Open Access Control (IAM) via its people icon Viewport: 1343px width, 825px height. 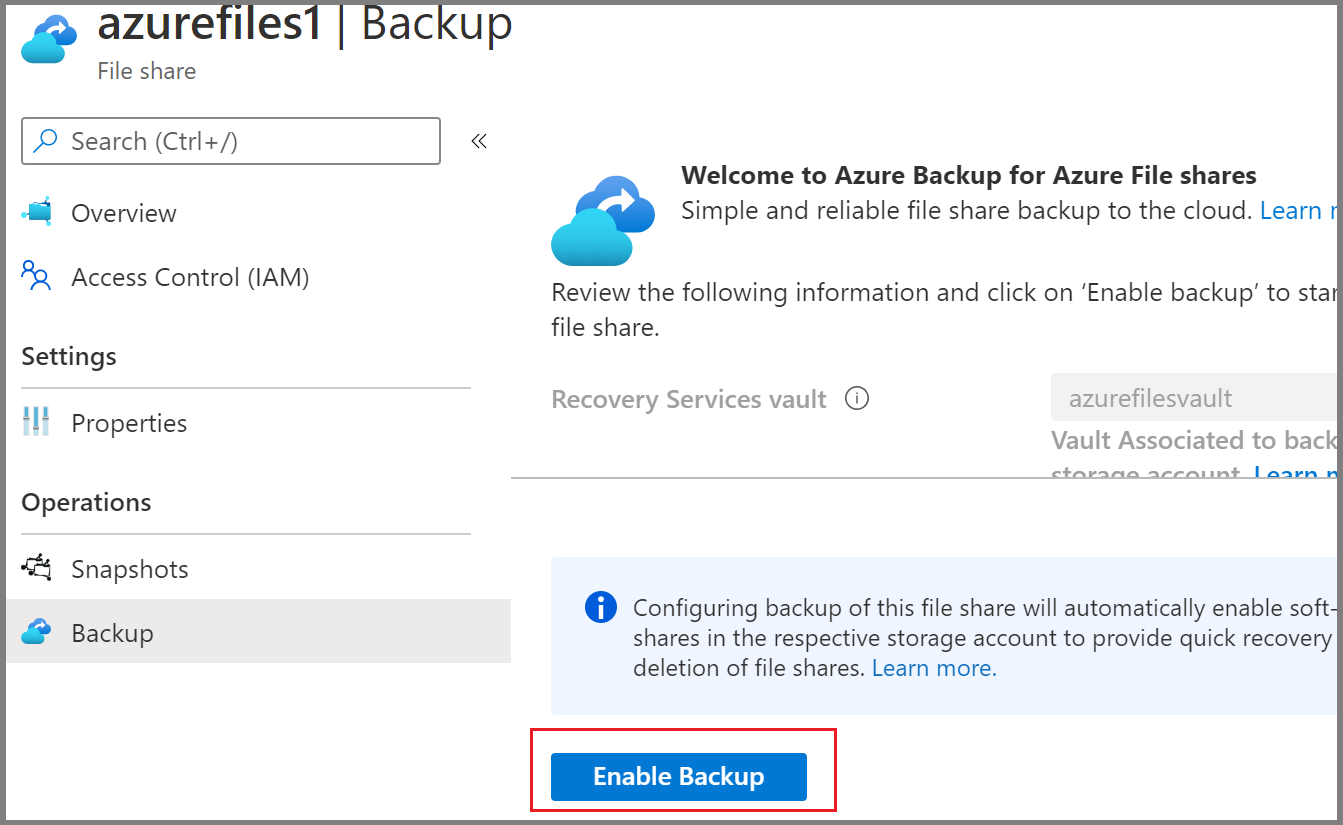pos(37,277)
